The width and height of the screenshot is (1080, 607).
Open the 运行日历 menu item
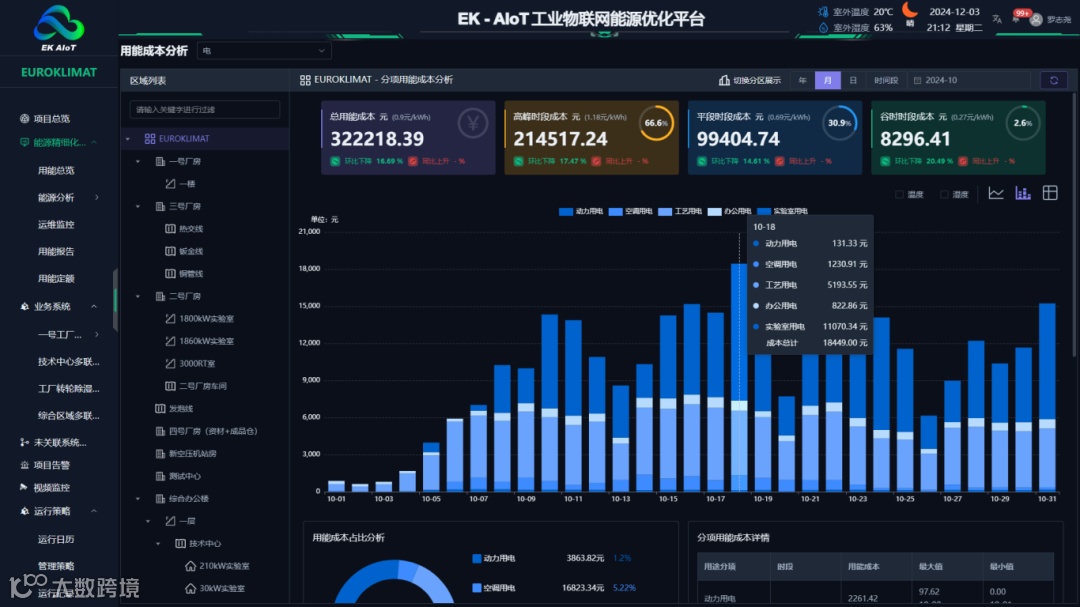tap(56, 539)
